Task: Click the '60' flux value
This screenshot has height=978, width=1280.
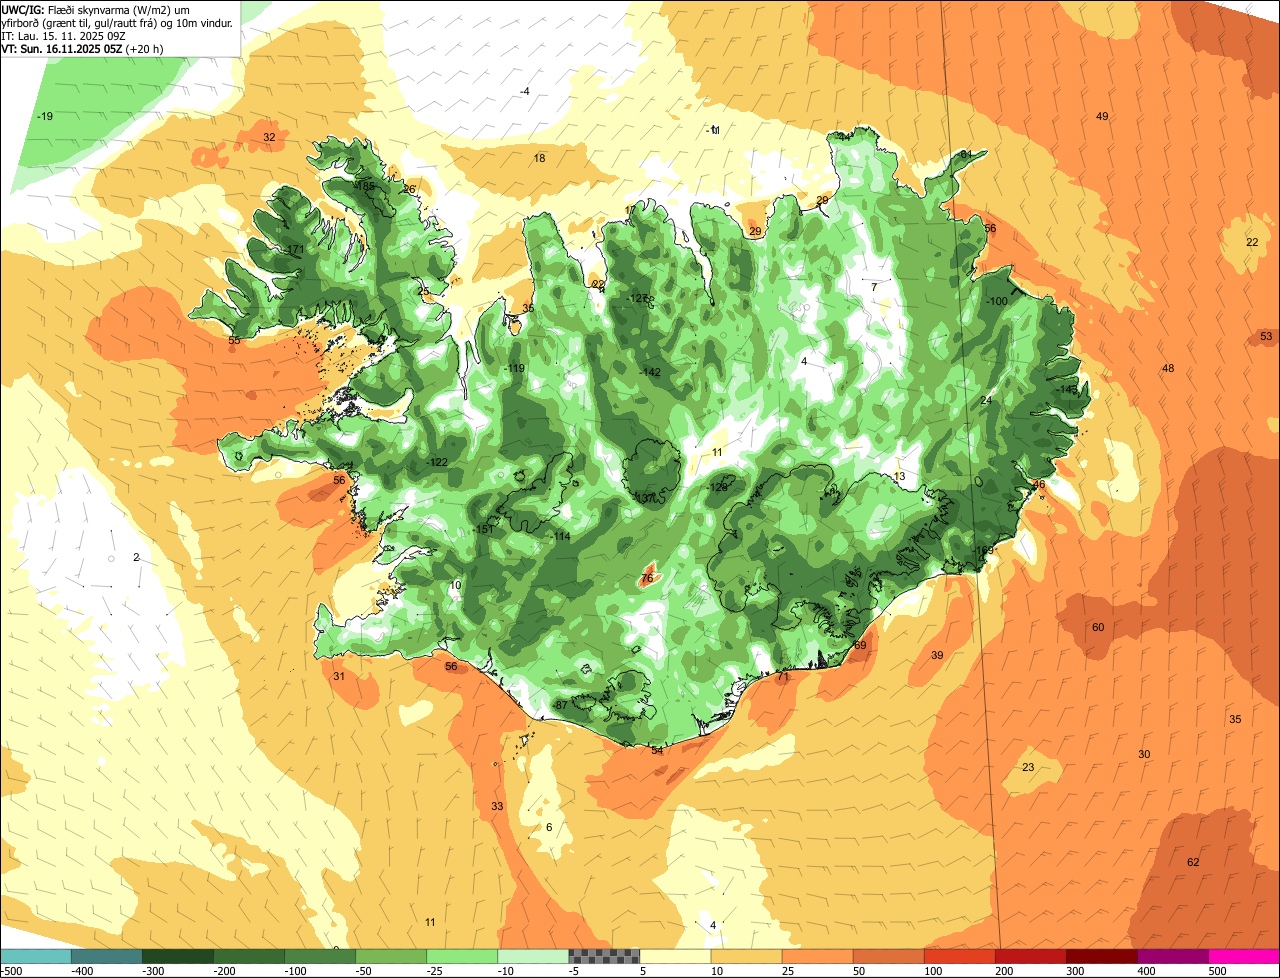Action: click(1098, 628)
